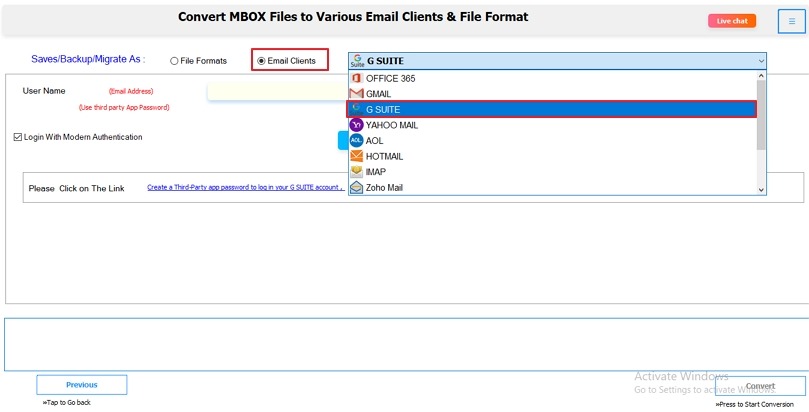The width and height of the screenshot is (809, 412).
Task: Click the IMAP mail icon
Action: (x=356, y=172)
